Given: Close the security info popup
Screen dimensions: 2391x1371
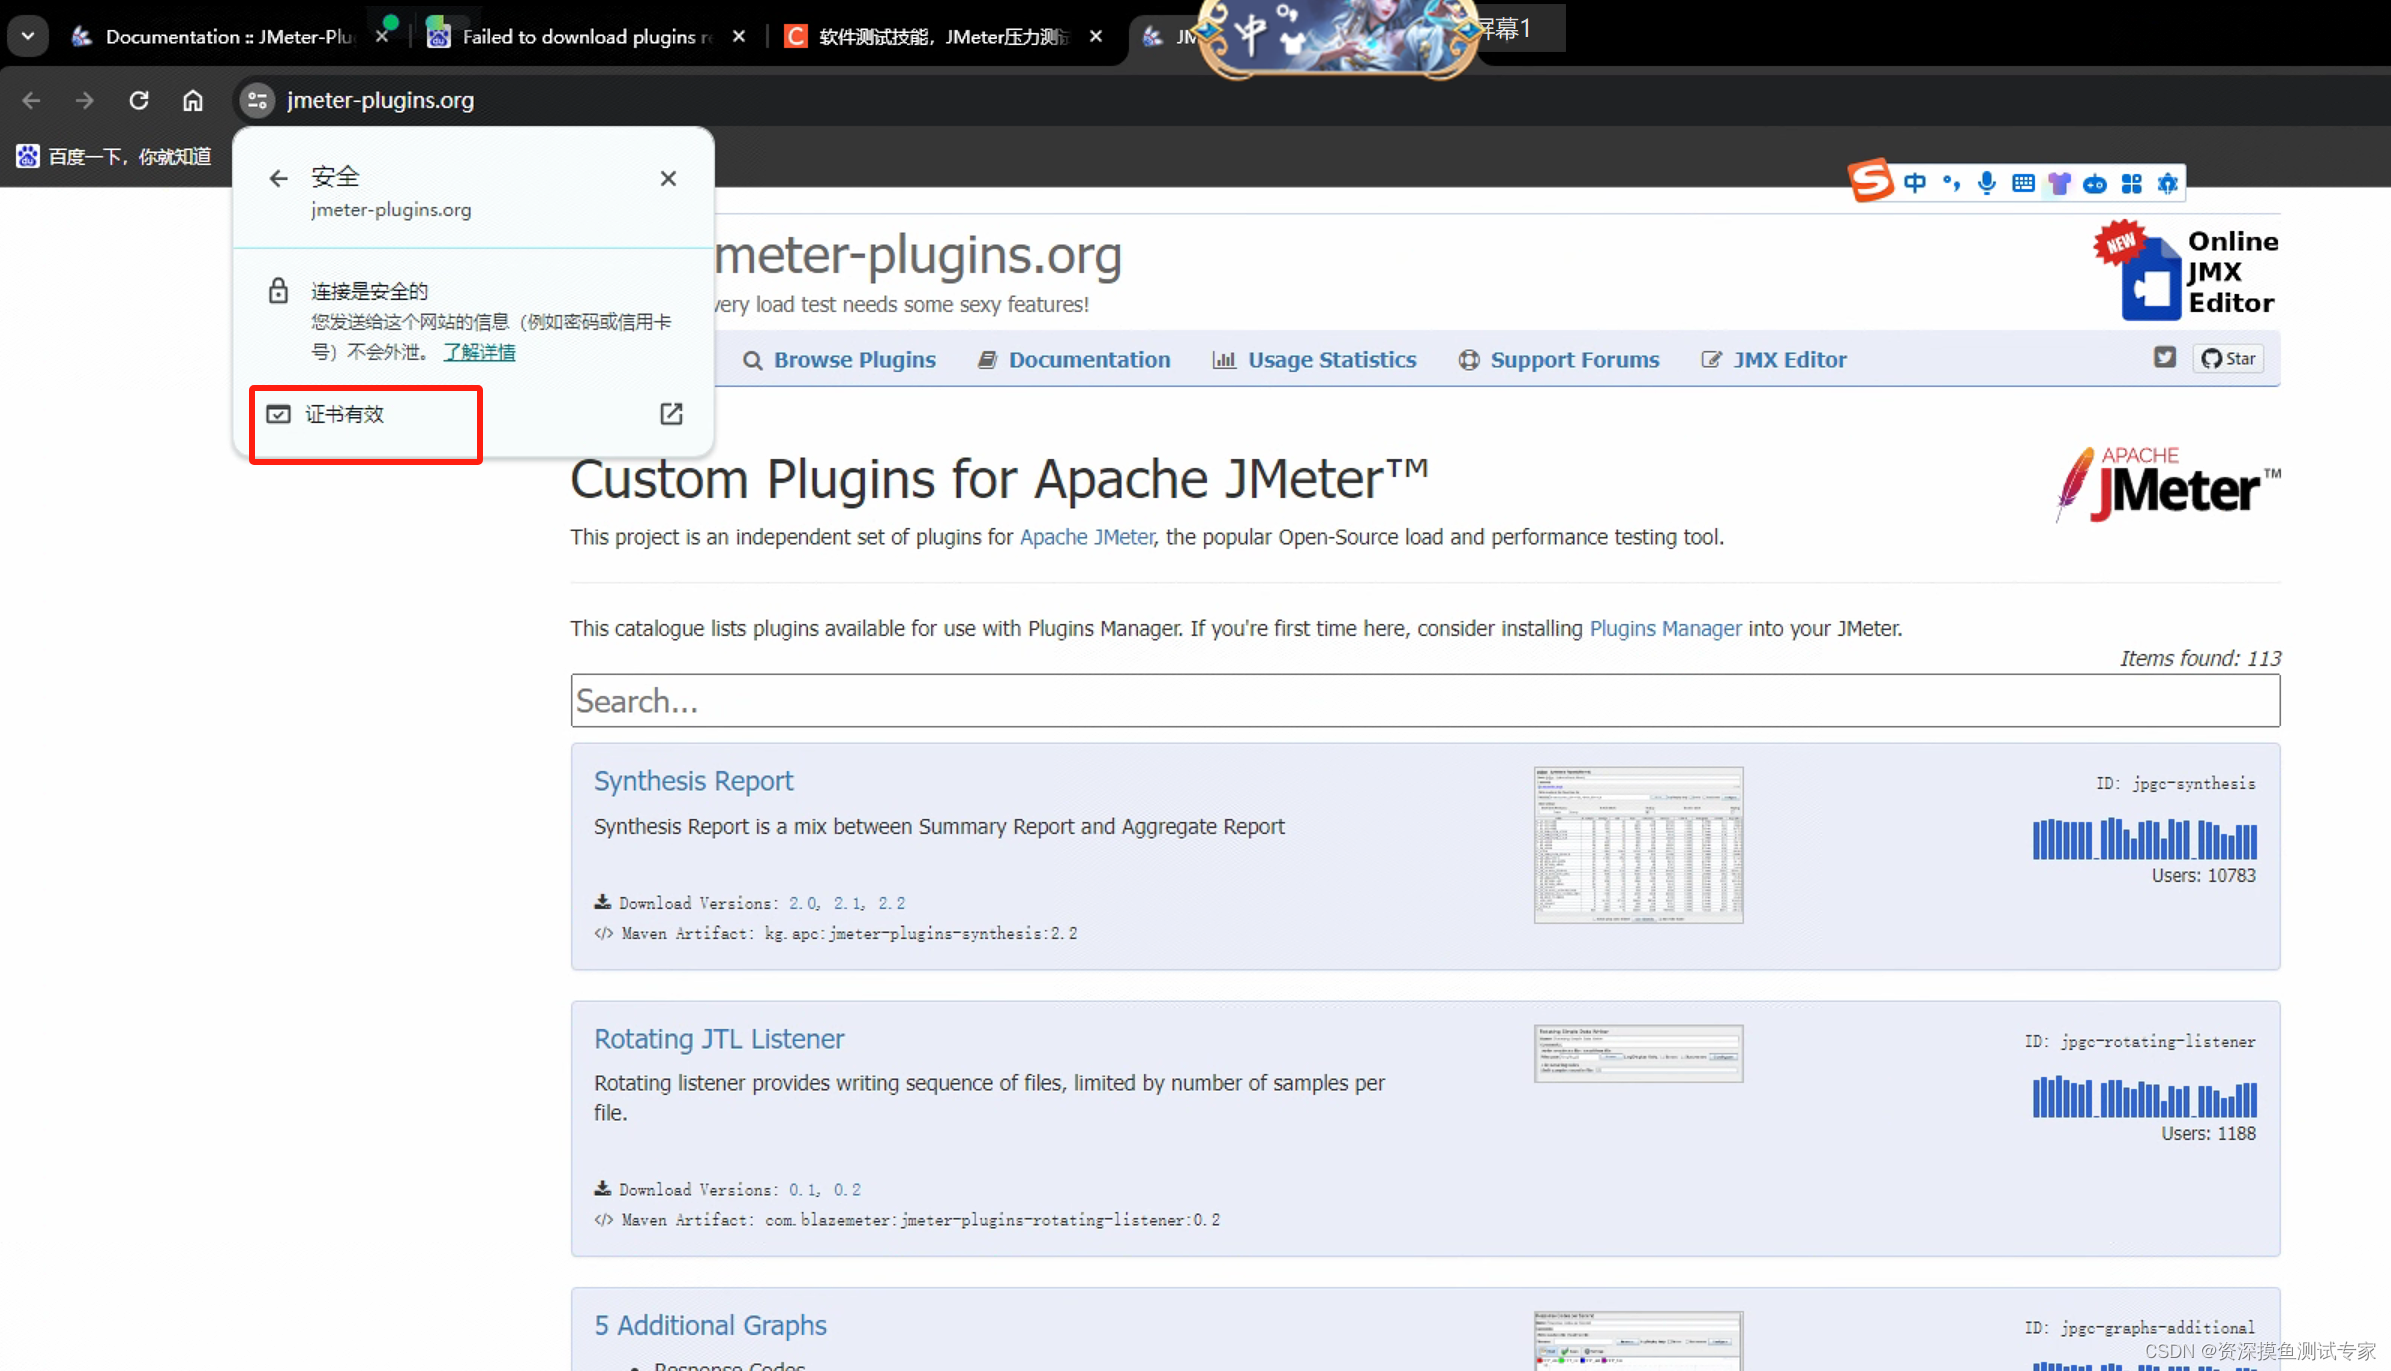Looking at the screenshot, I should point(668,178).
